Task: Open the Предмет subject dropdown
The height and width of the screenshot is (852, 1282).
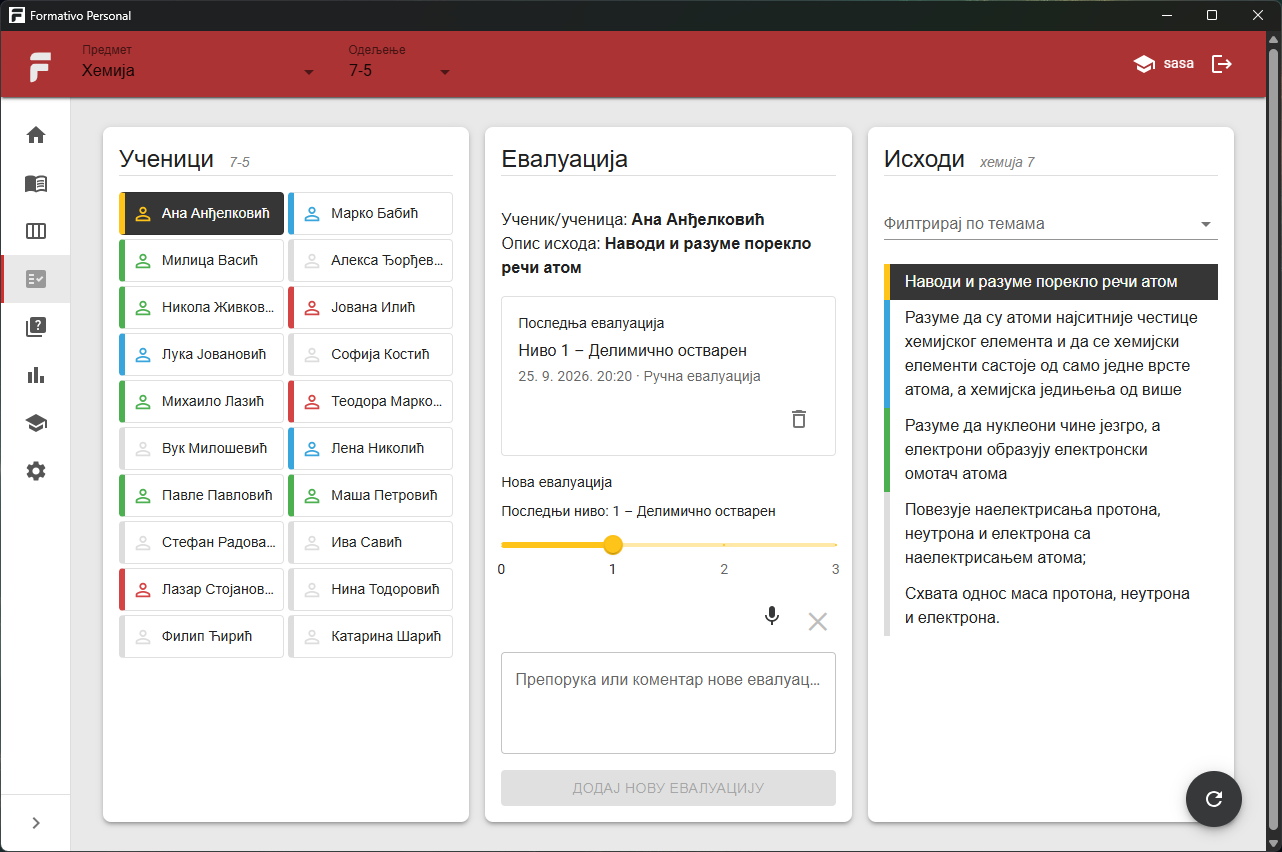Action: point(198,64)
